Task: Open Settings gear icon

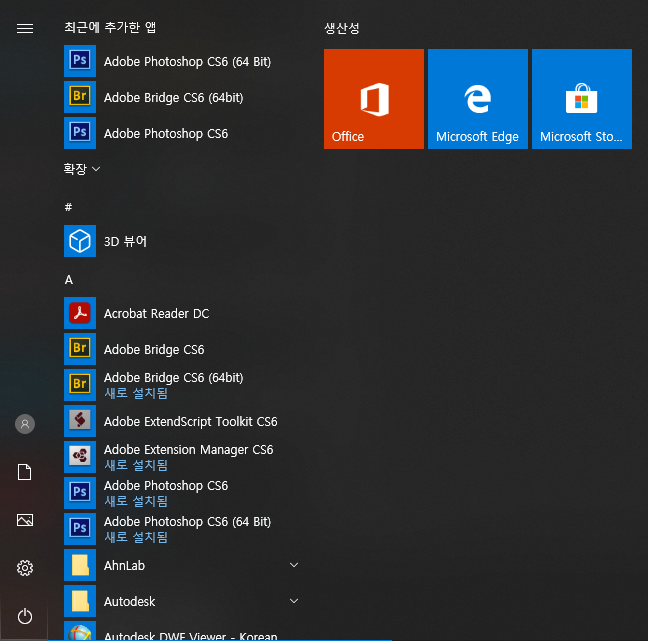Action: [x=25, y=568]
